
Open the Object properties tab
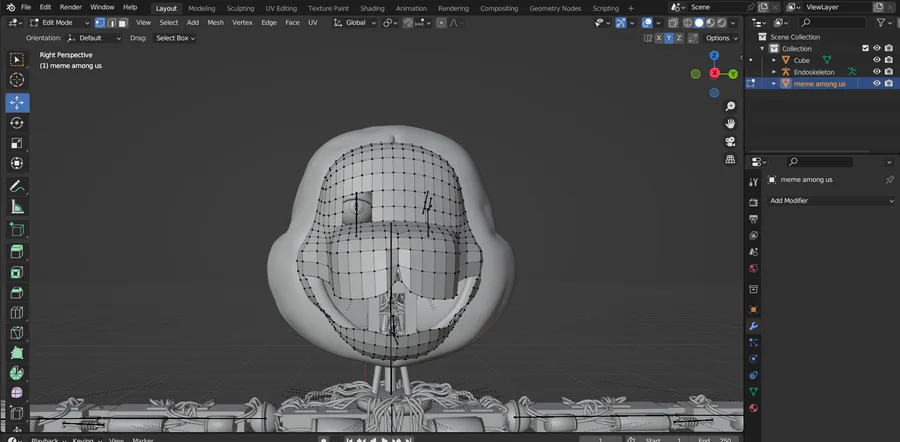click(754, 309)
